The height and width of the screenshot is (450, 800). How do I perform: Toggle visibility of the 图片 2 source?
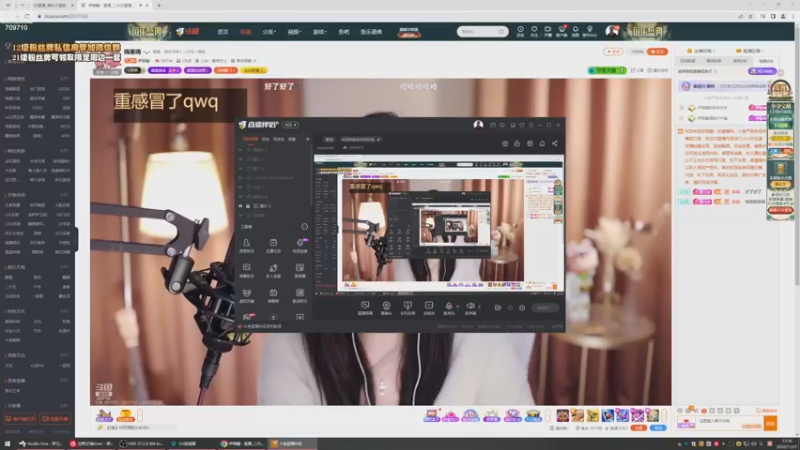click(240, 206)
